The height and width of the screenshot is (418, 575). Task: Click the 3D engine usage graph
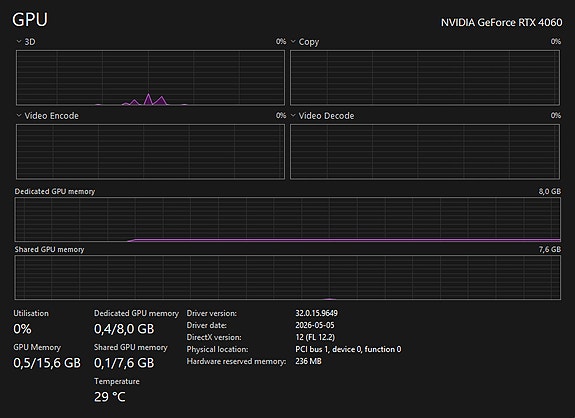(x=150, y=78)
